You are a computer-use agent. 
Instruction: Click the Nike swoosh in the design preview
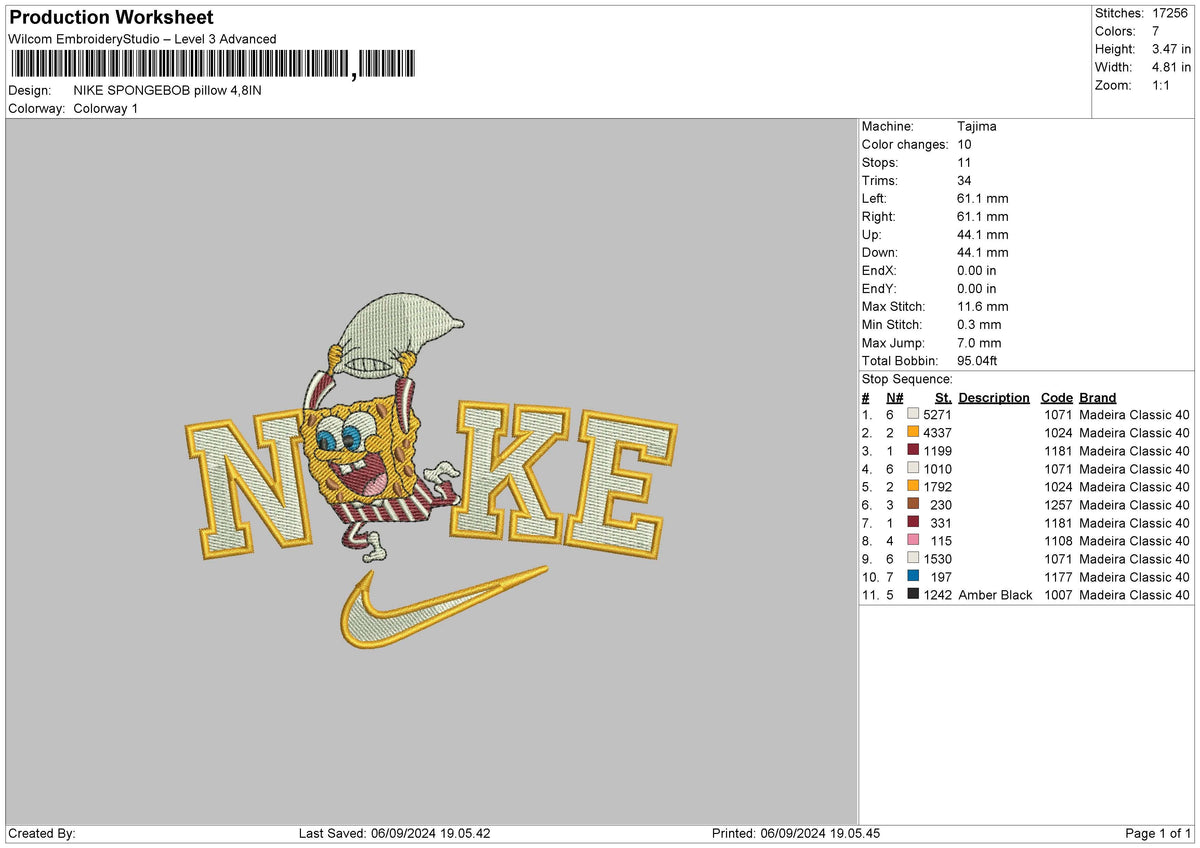pos(443,607)
